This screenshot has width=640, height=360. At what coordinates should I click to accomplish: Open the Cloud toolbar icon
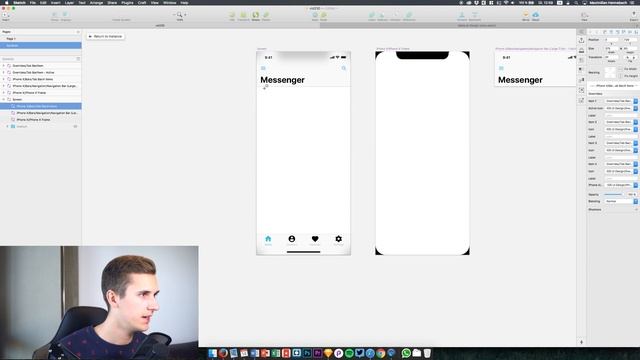point(536,16)
